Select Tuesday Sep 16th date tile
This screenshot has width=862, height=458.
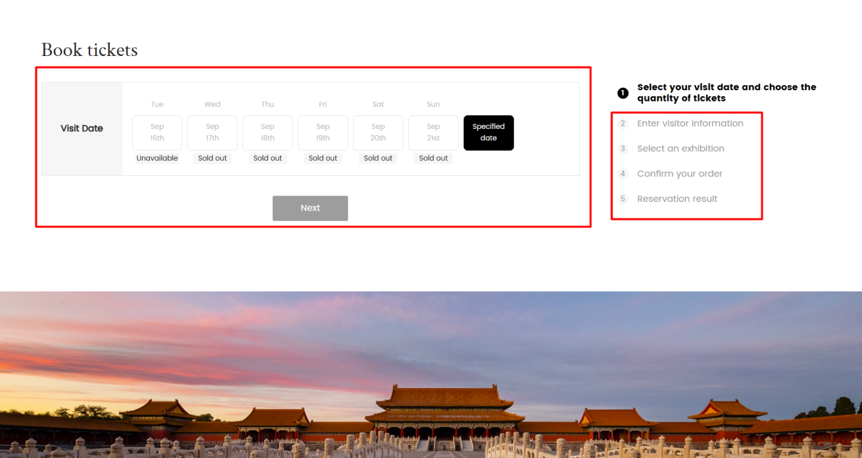point(157,133)
